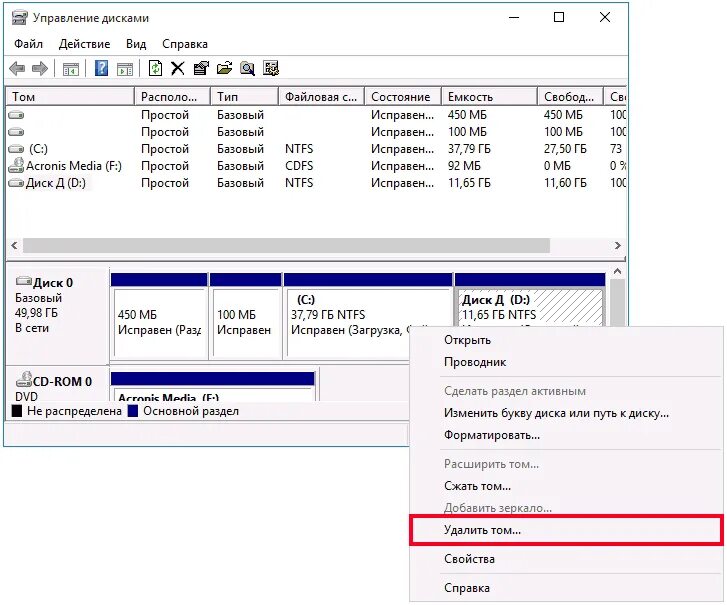Select Сжать том... in context menu
Screen dimensions: 727x605
coord(566,486)
